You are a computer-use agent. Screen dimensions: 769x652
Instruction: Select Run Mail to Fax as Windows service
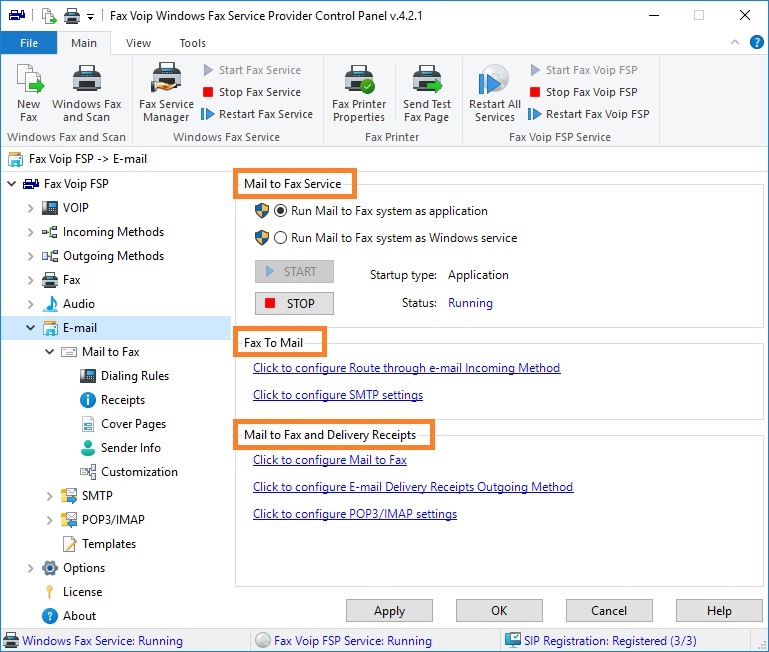280,238
